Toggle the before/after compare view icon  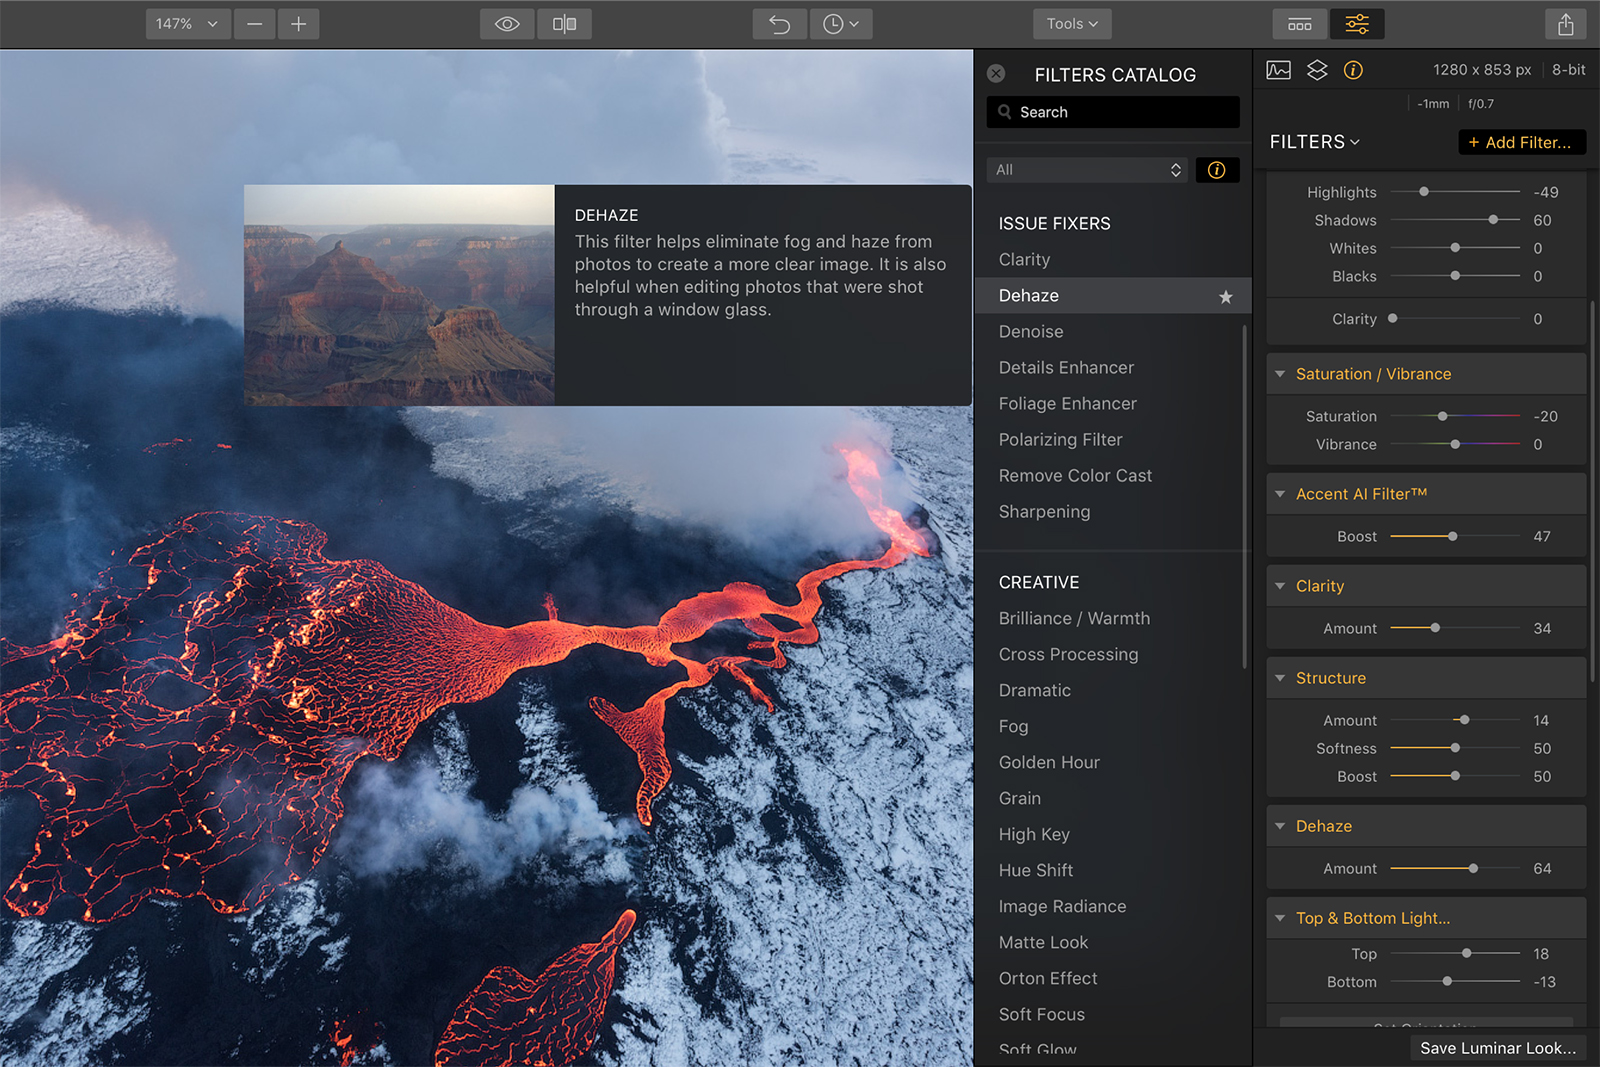tap(564, 24)
